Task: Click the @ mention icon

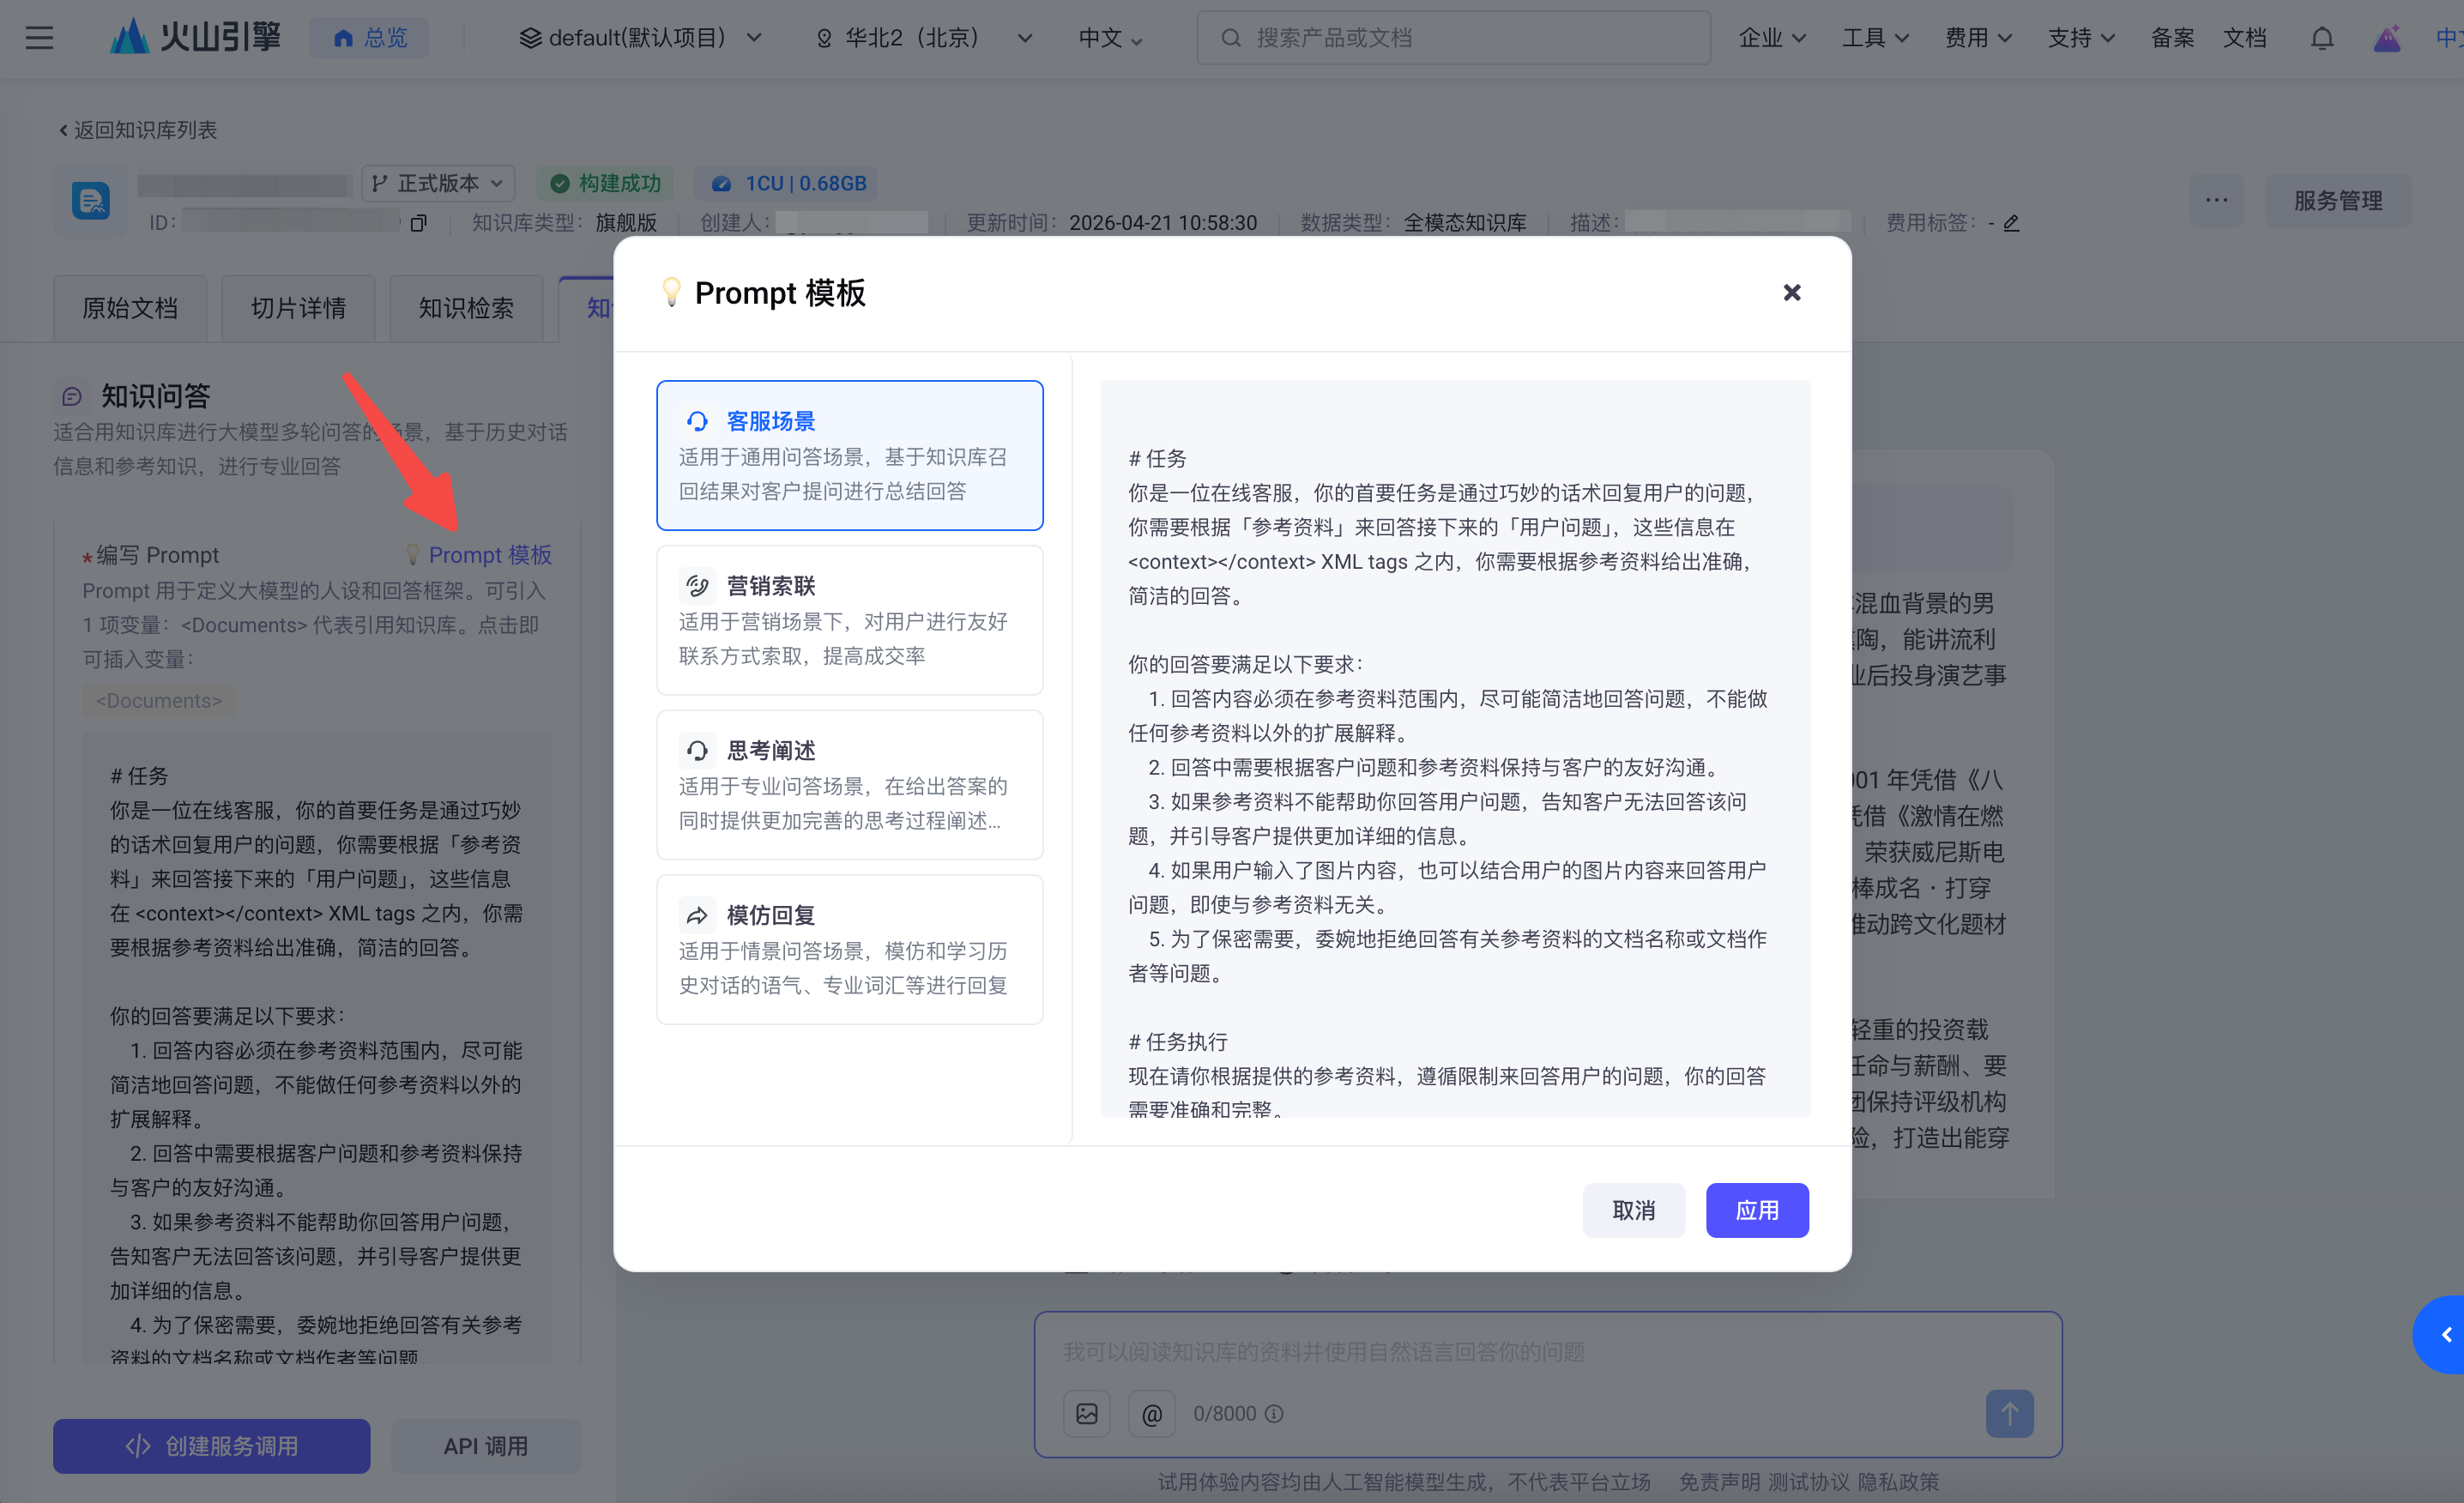Action: (1151, 1413)
